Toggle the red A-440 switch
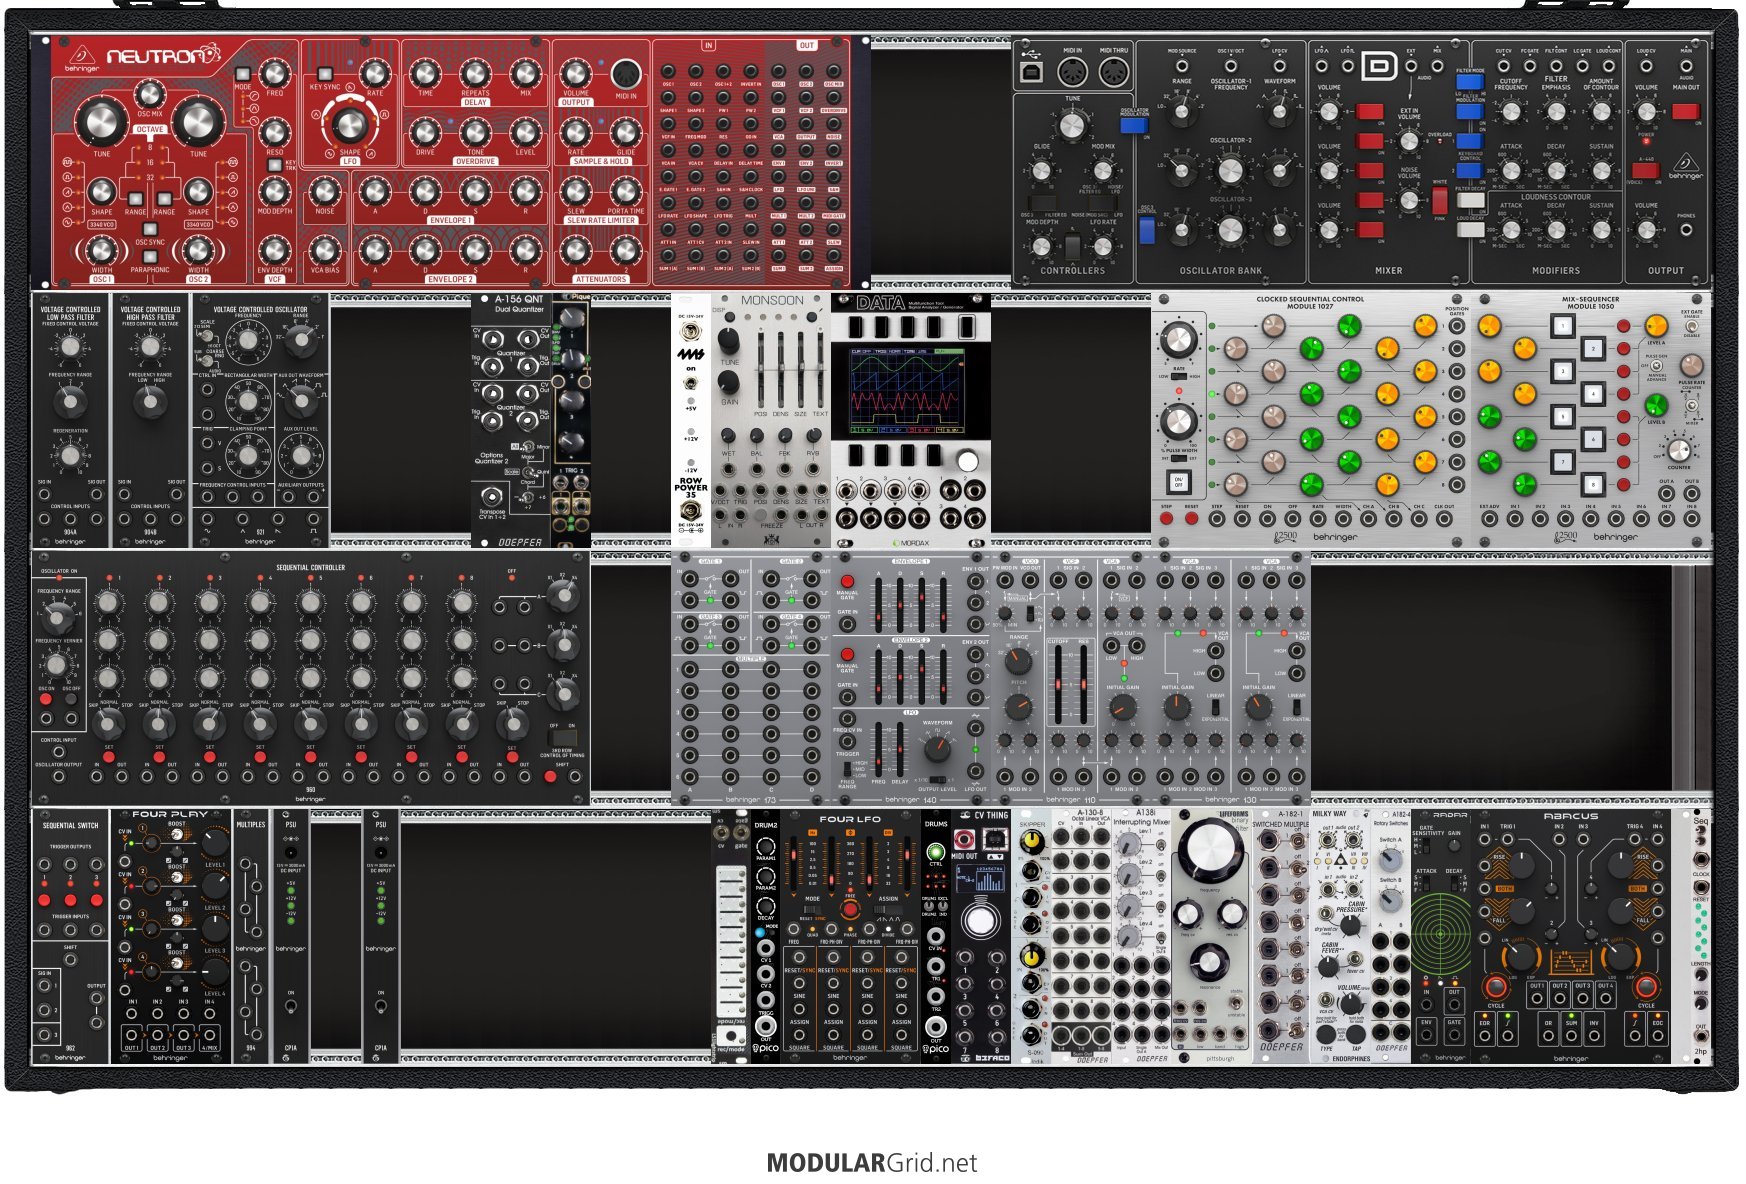Viewport: 1746px width, 1184px height. (1646, 169)
